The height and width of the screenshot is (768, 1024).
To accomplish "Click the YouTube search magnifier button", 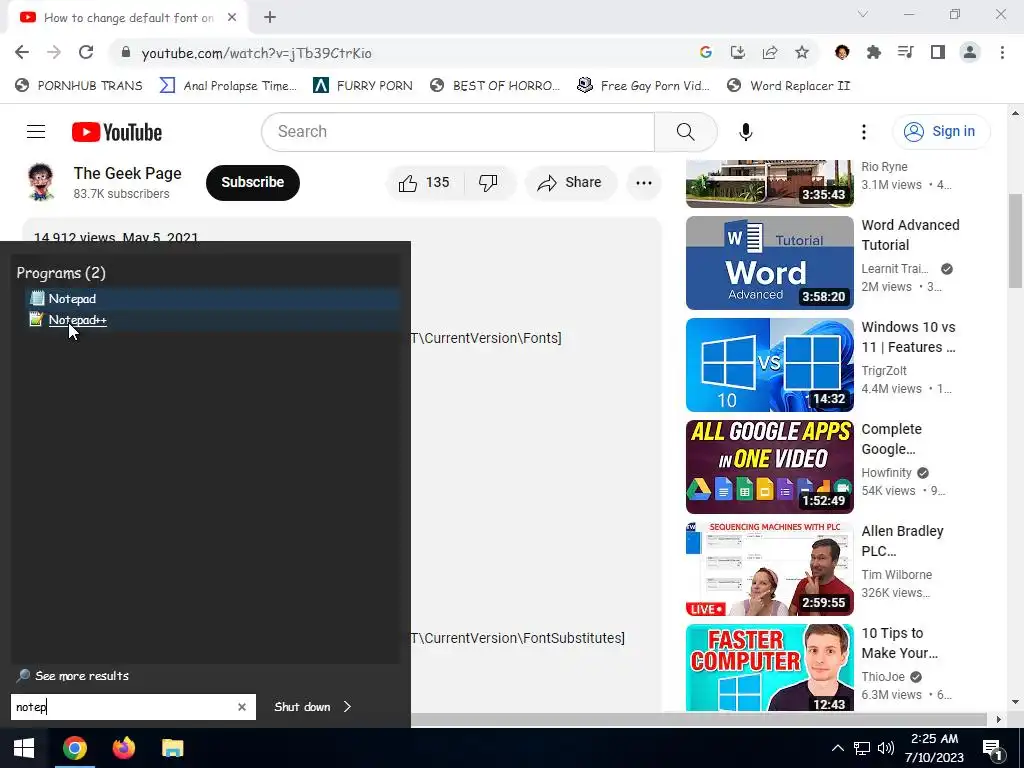I will point(686,132).
